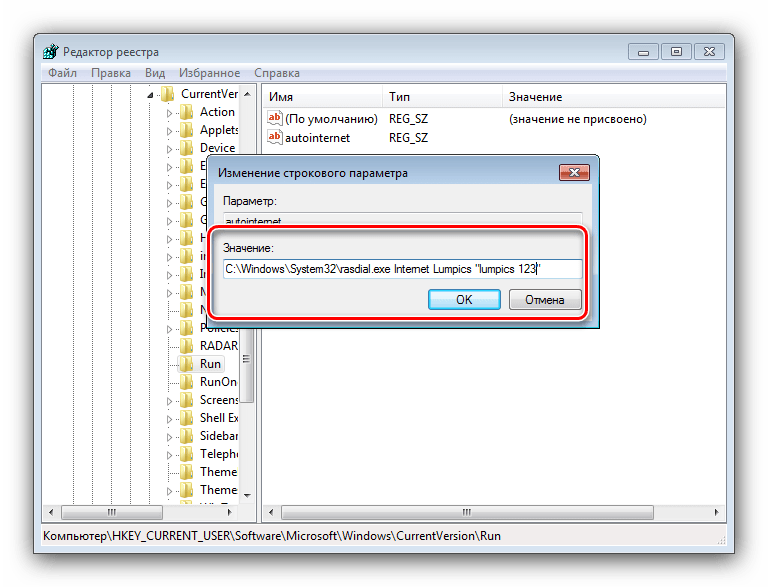Open the Правка menu
The image size is (768, 587).
(x=111, y=73)
